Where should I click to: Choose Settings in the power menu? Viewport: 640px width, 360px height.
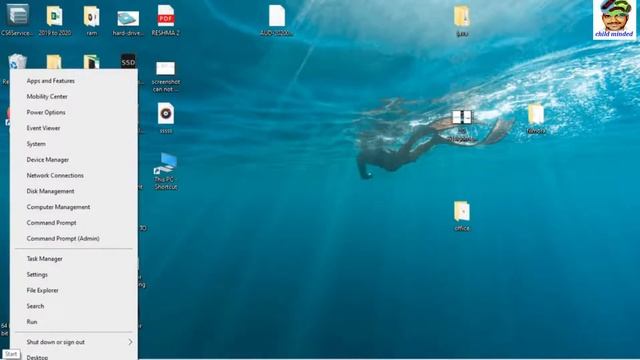[x=74, y=275]
